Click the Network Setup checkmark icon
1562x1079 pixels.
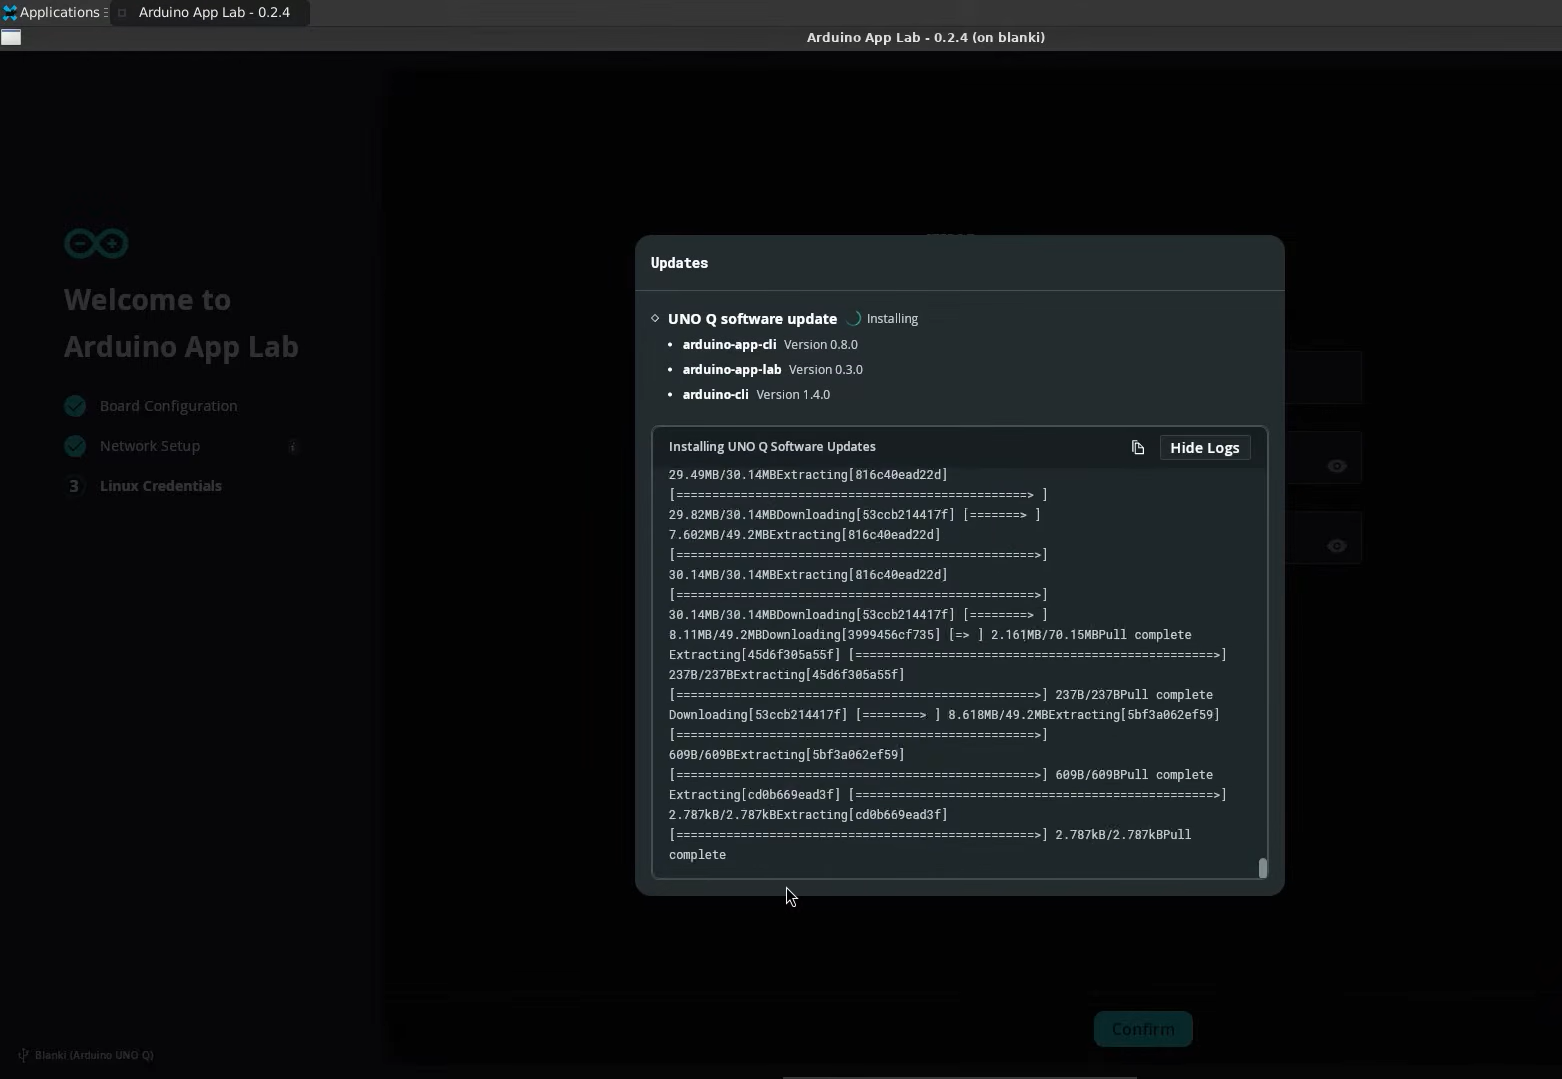[75, 446]
